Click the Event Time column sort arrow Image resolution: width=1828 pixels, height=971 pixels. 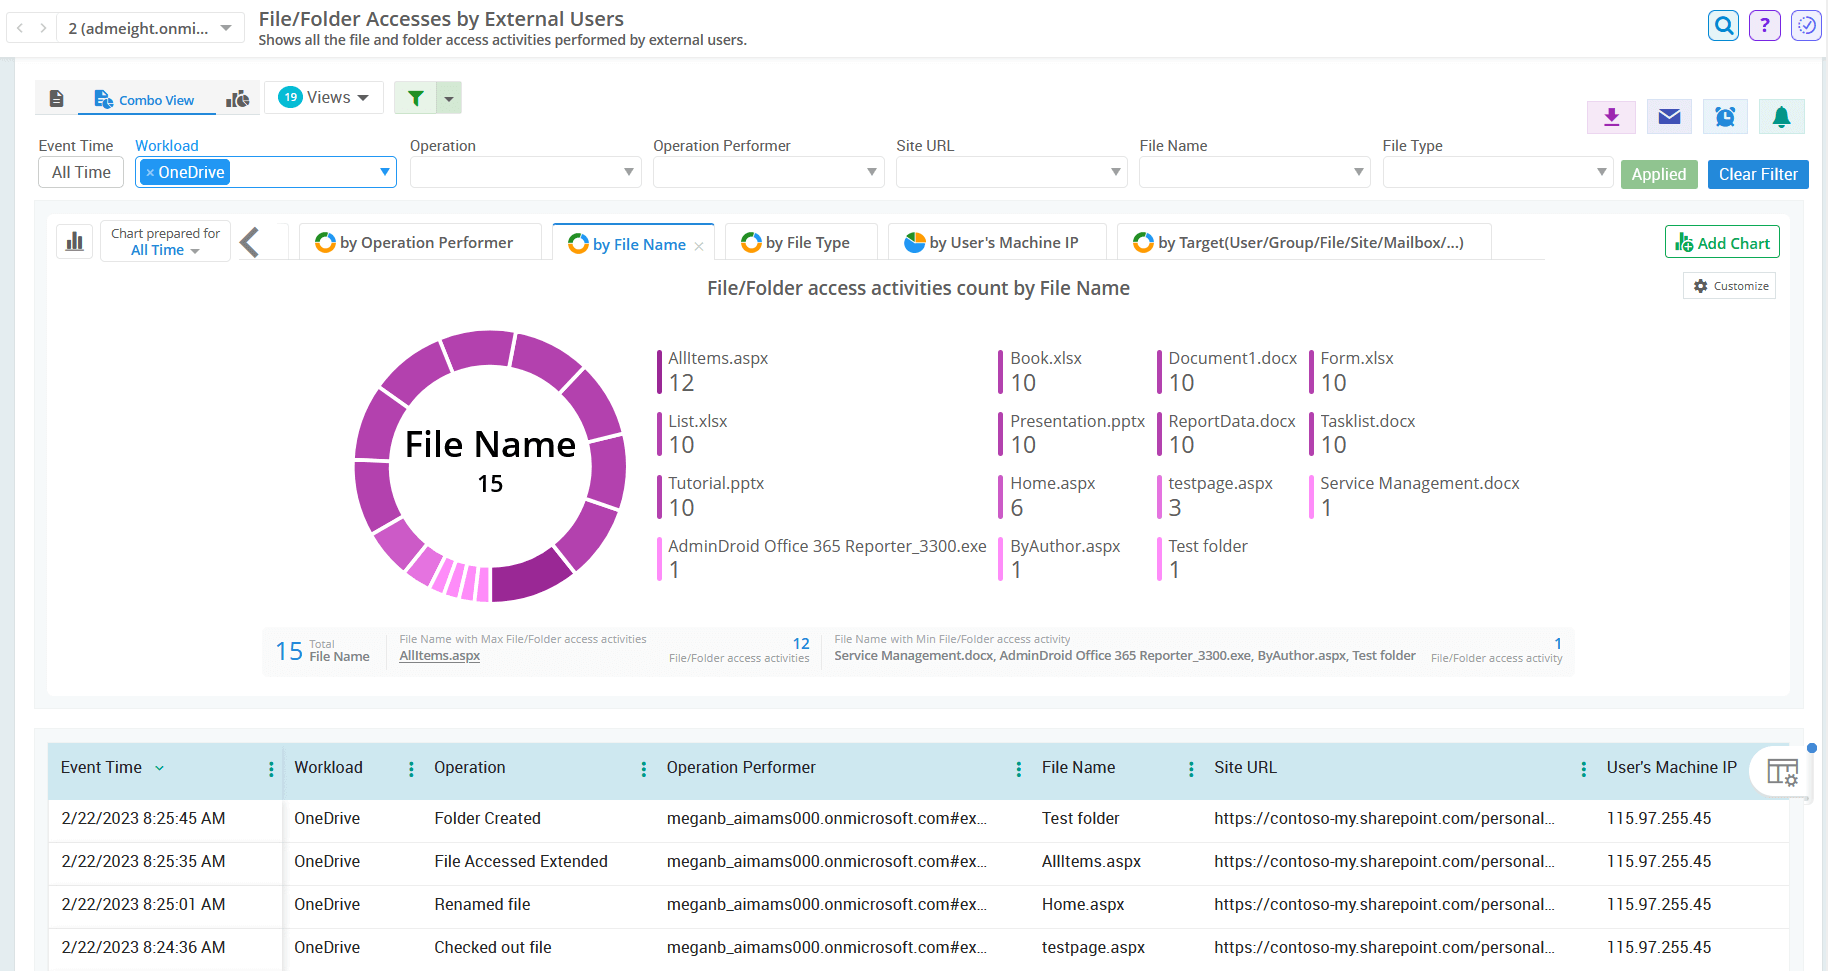[160, 767]
